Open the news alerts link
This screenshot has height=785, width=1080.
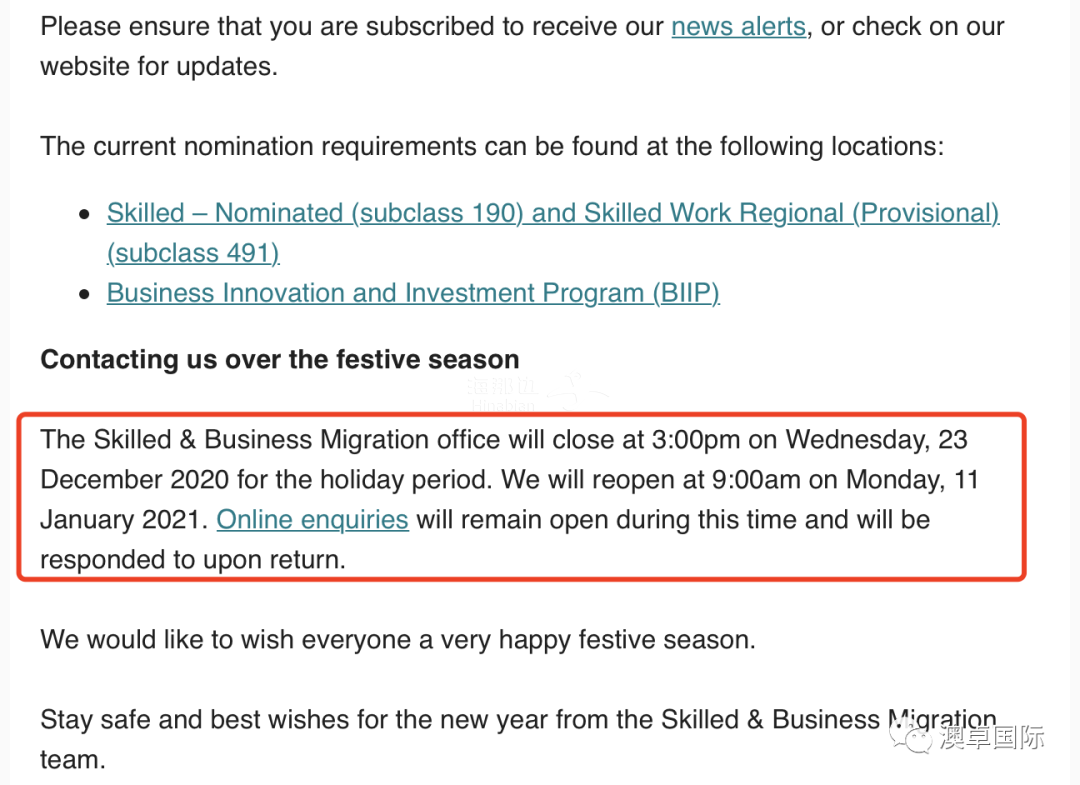pos(738,26)
